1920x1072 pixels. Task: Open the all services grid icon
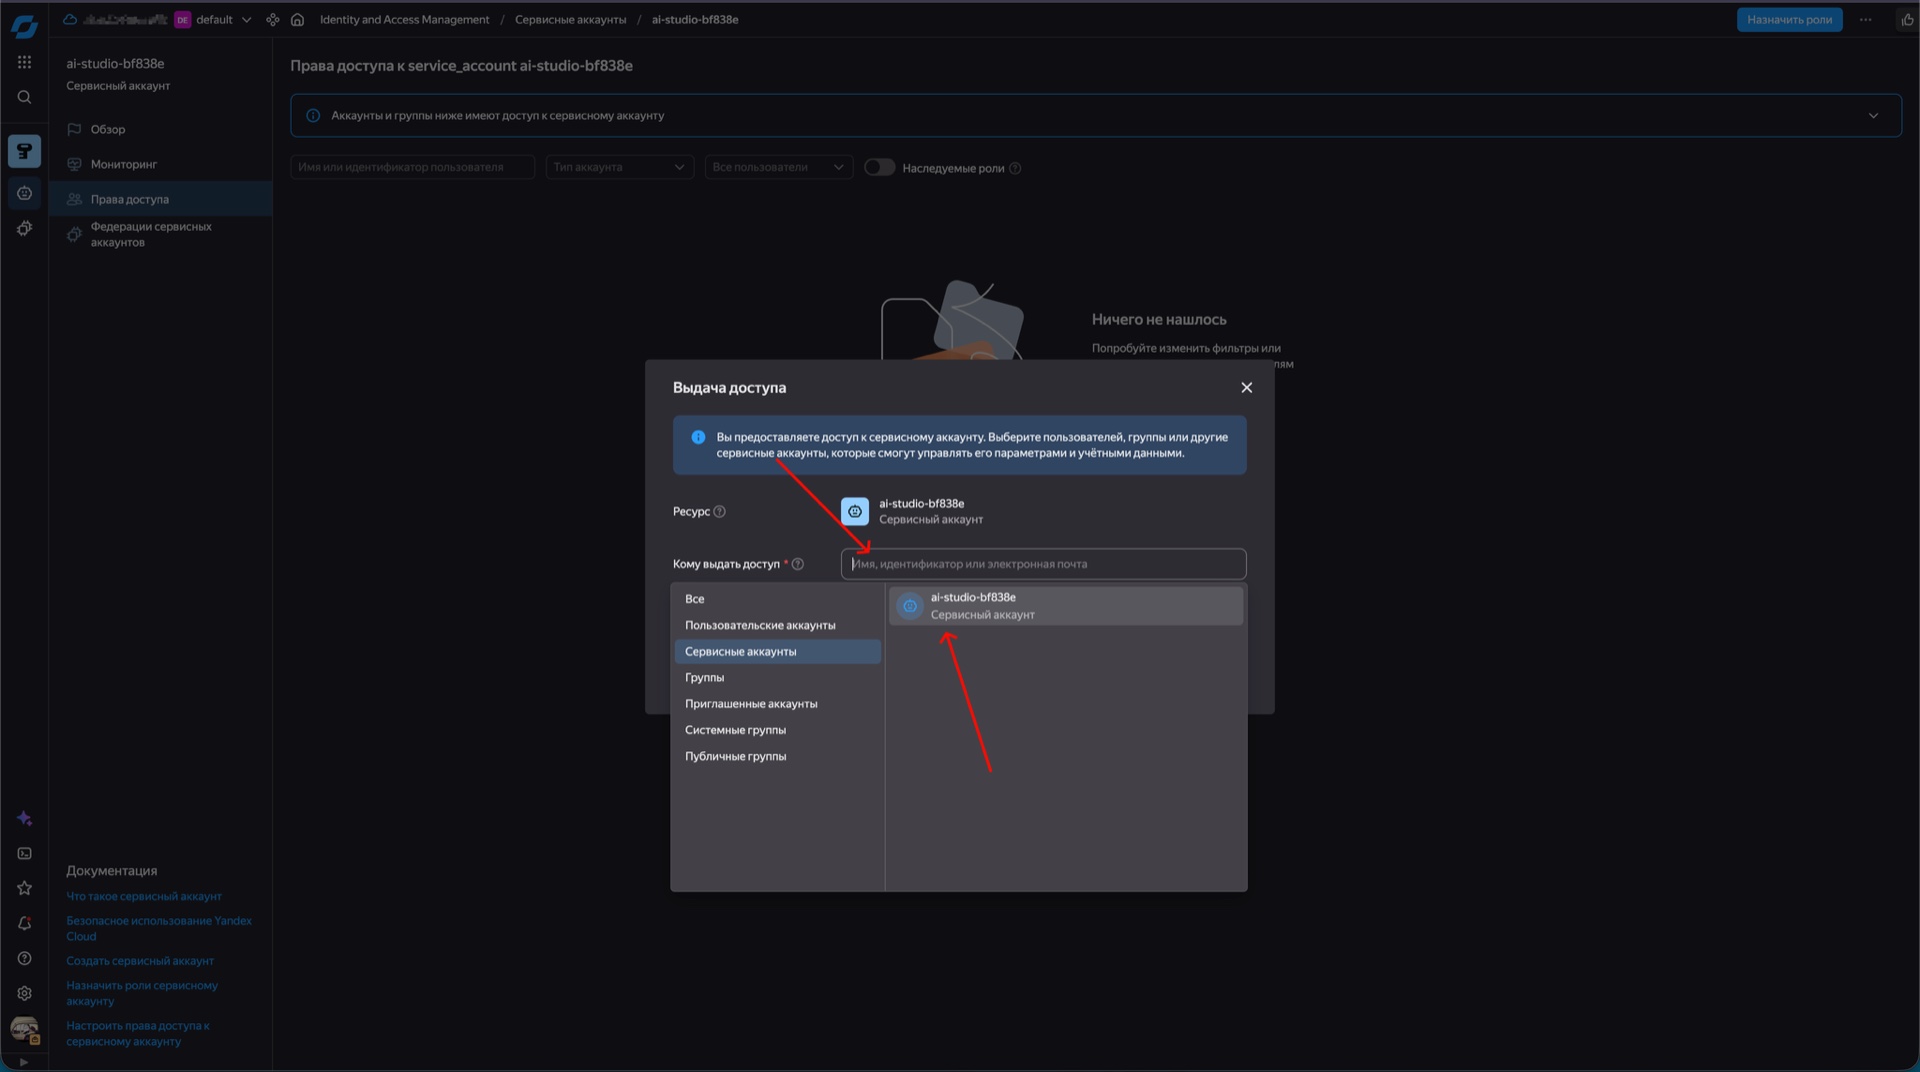point(24,62)
